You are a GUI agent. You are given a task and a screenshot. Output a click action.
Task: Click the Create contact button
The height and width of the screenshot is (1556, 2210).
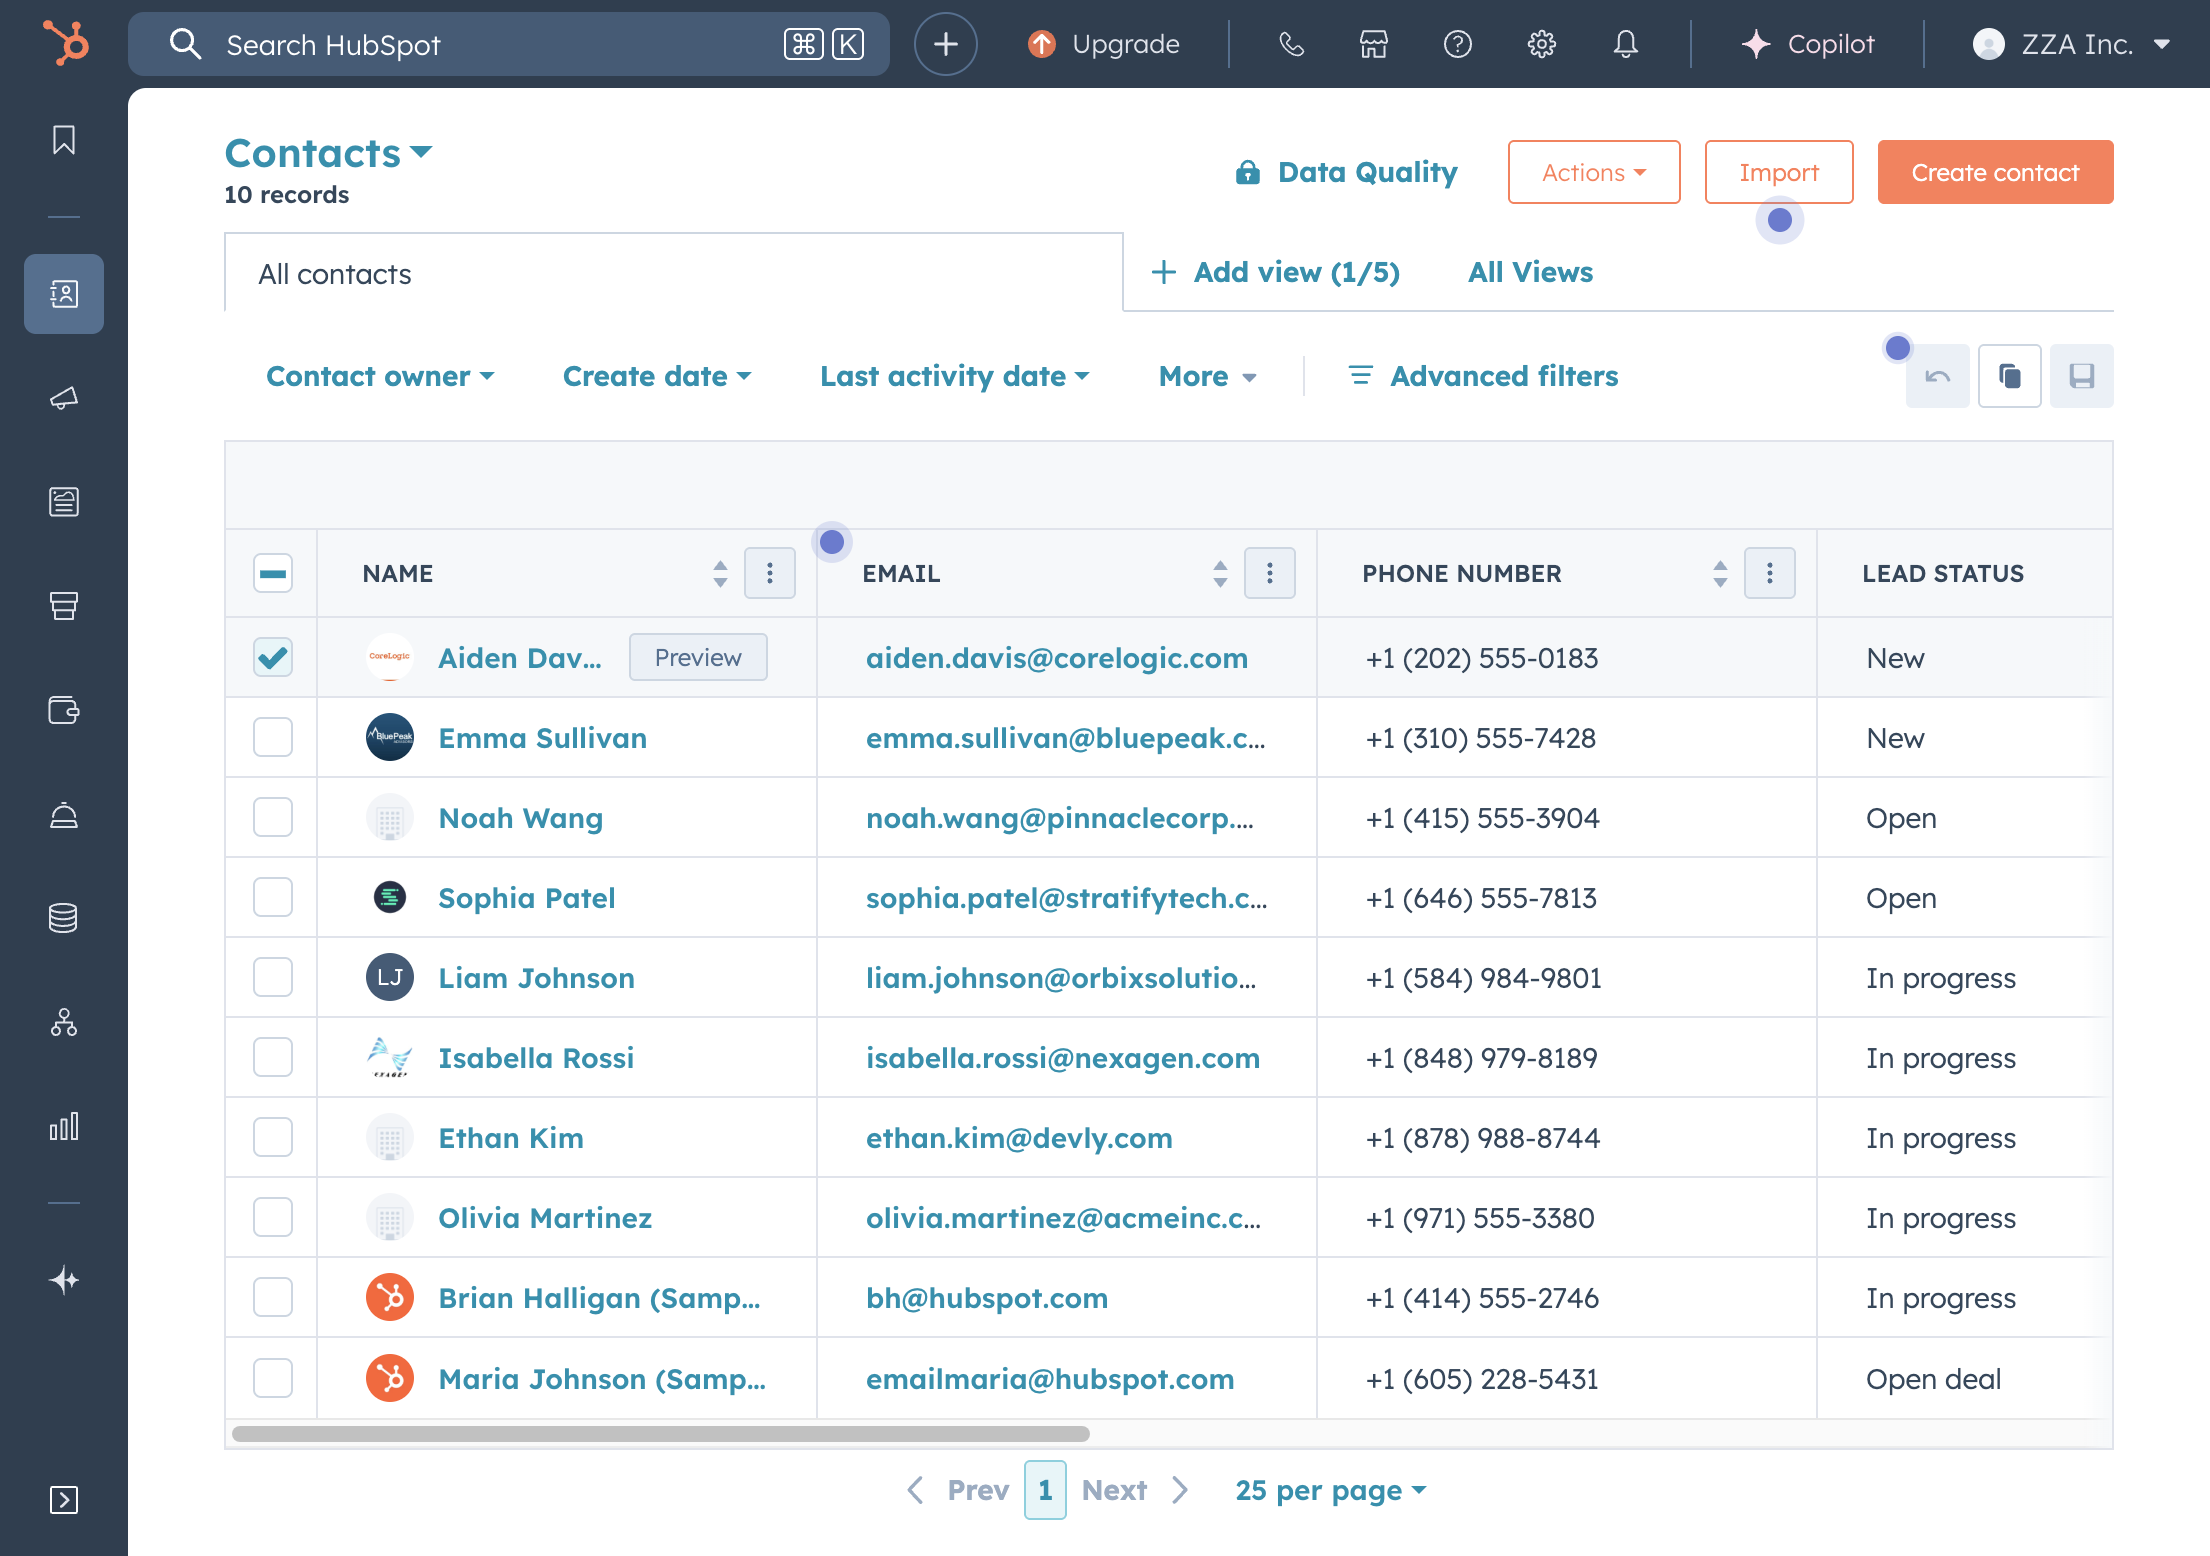click(1994, 172)
